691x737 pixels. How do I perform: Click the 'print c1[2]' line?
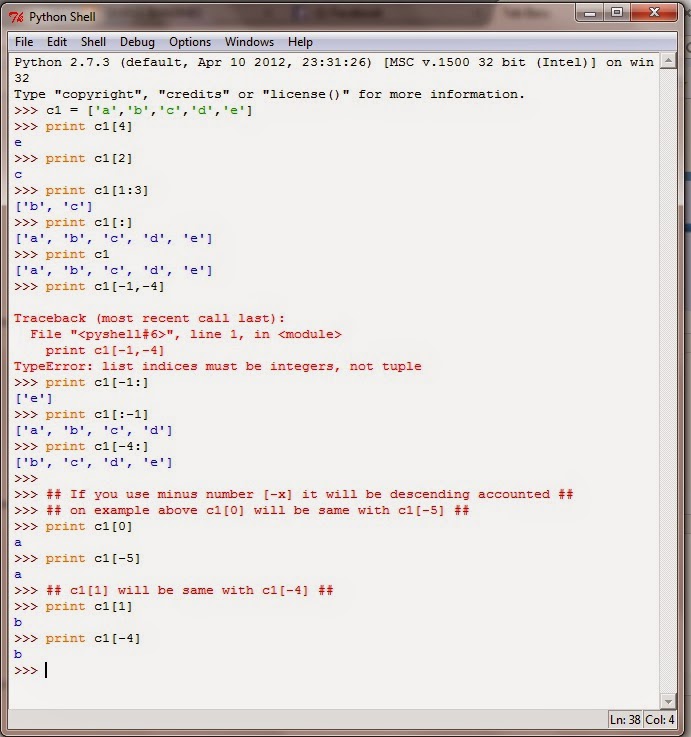click(89, 158)
